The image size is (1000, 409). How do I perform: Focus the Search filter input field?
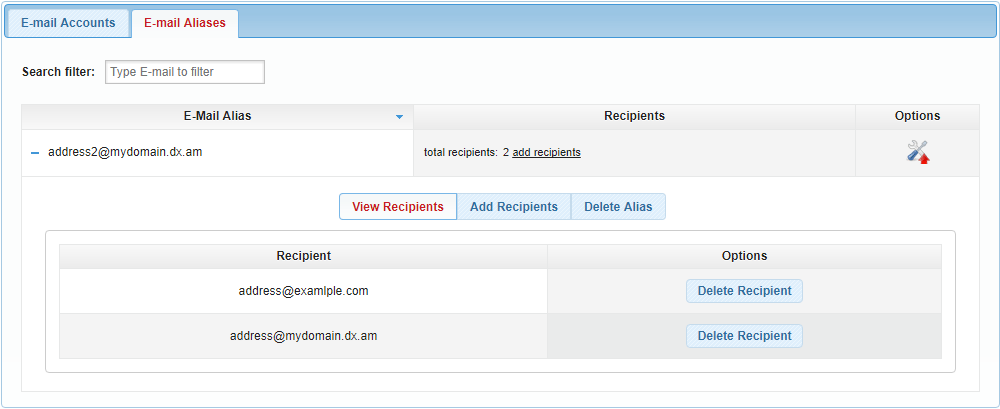[185, 72]
